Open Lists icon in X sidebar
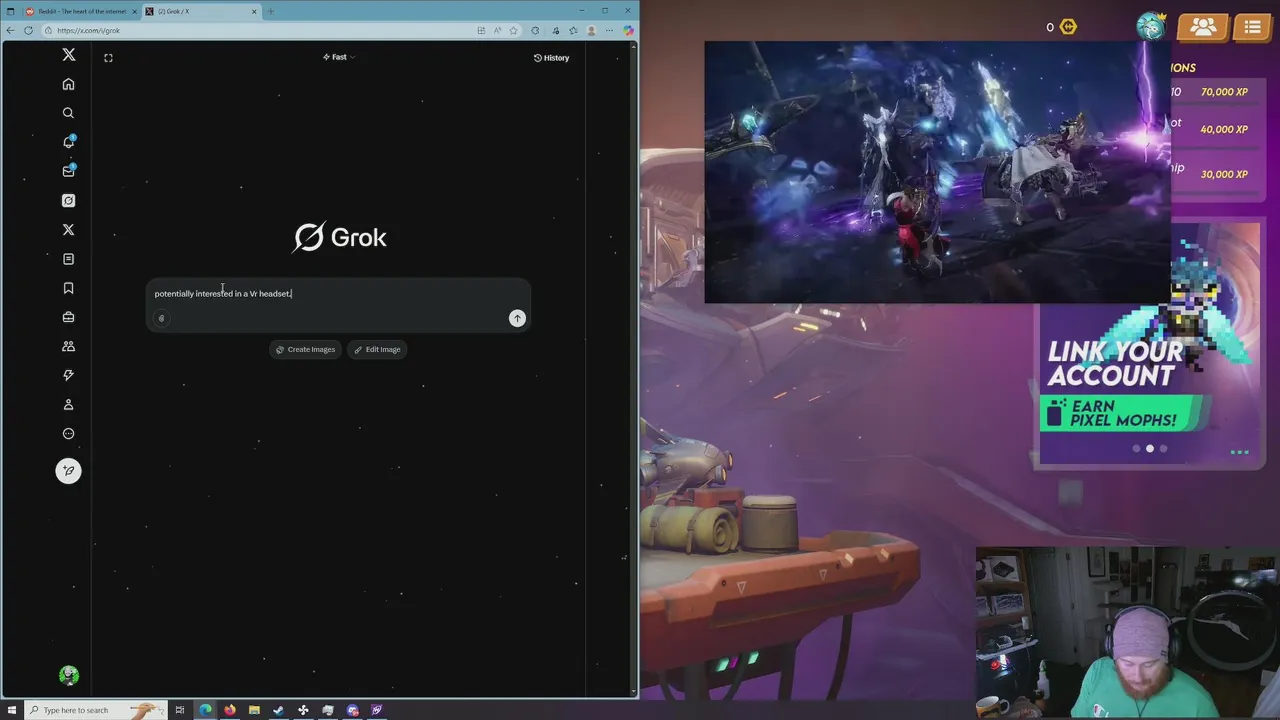The height and width of the screenshot is (720, 1280). tap(68, 259)
